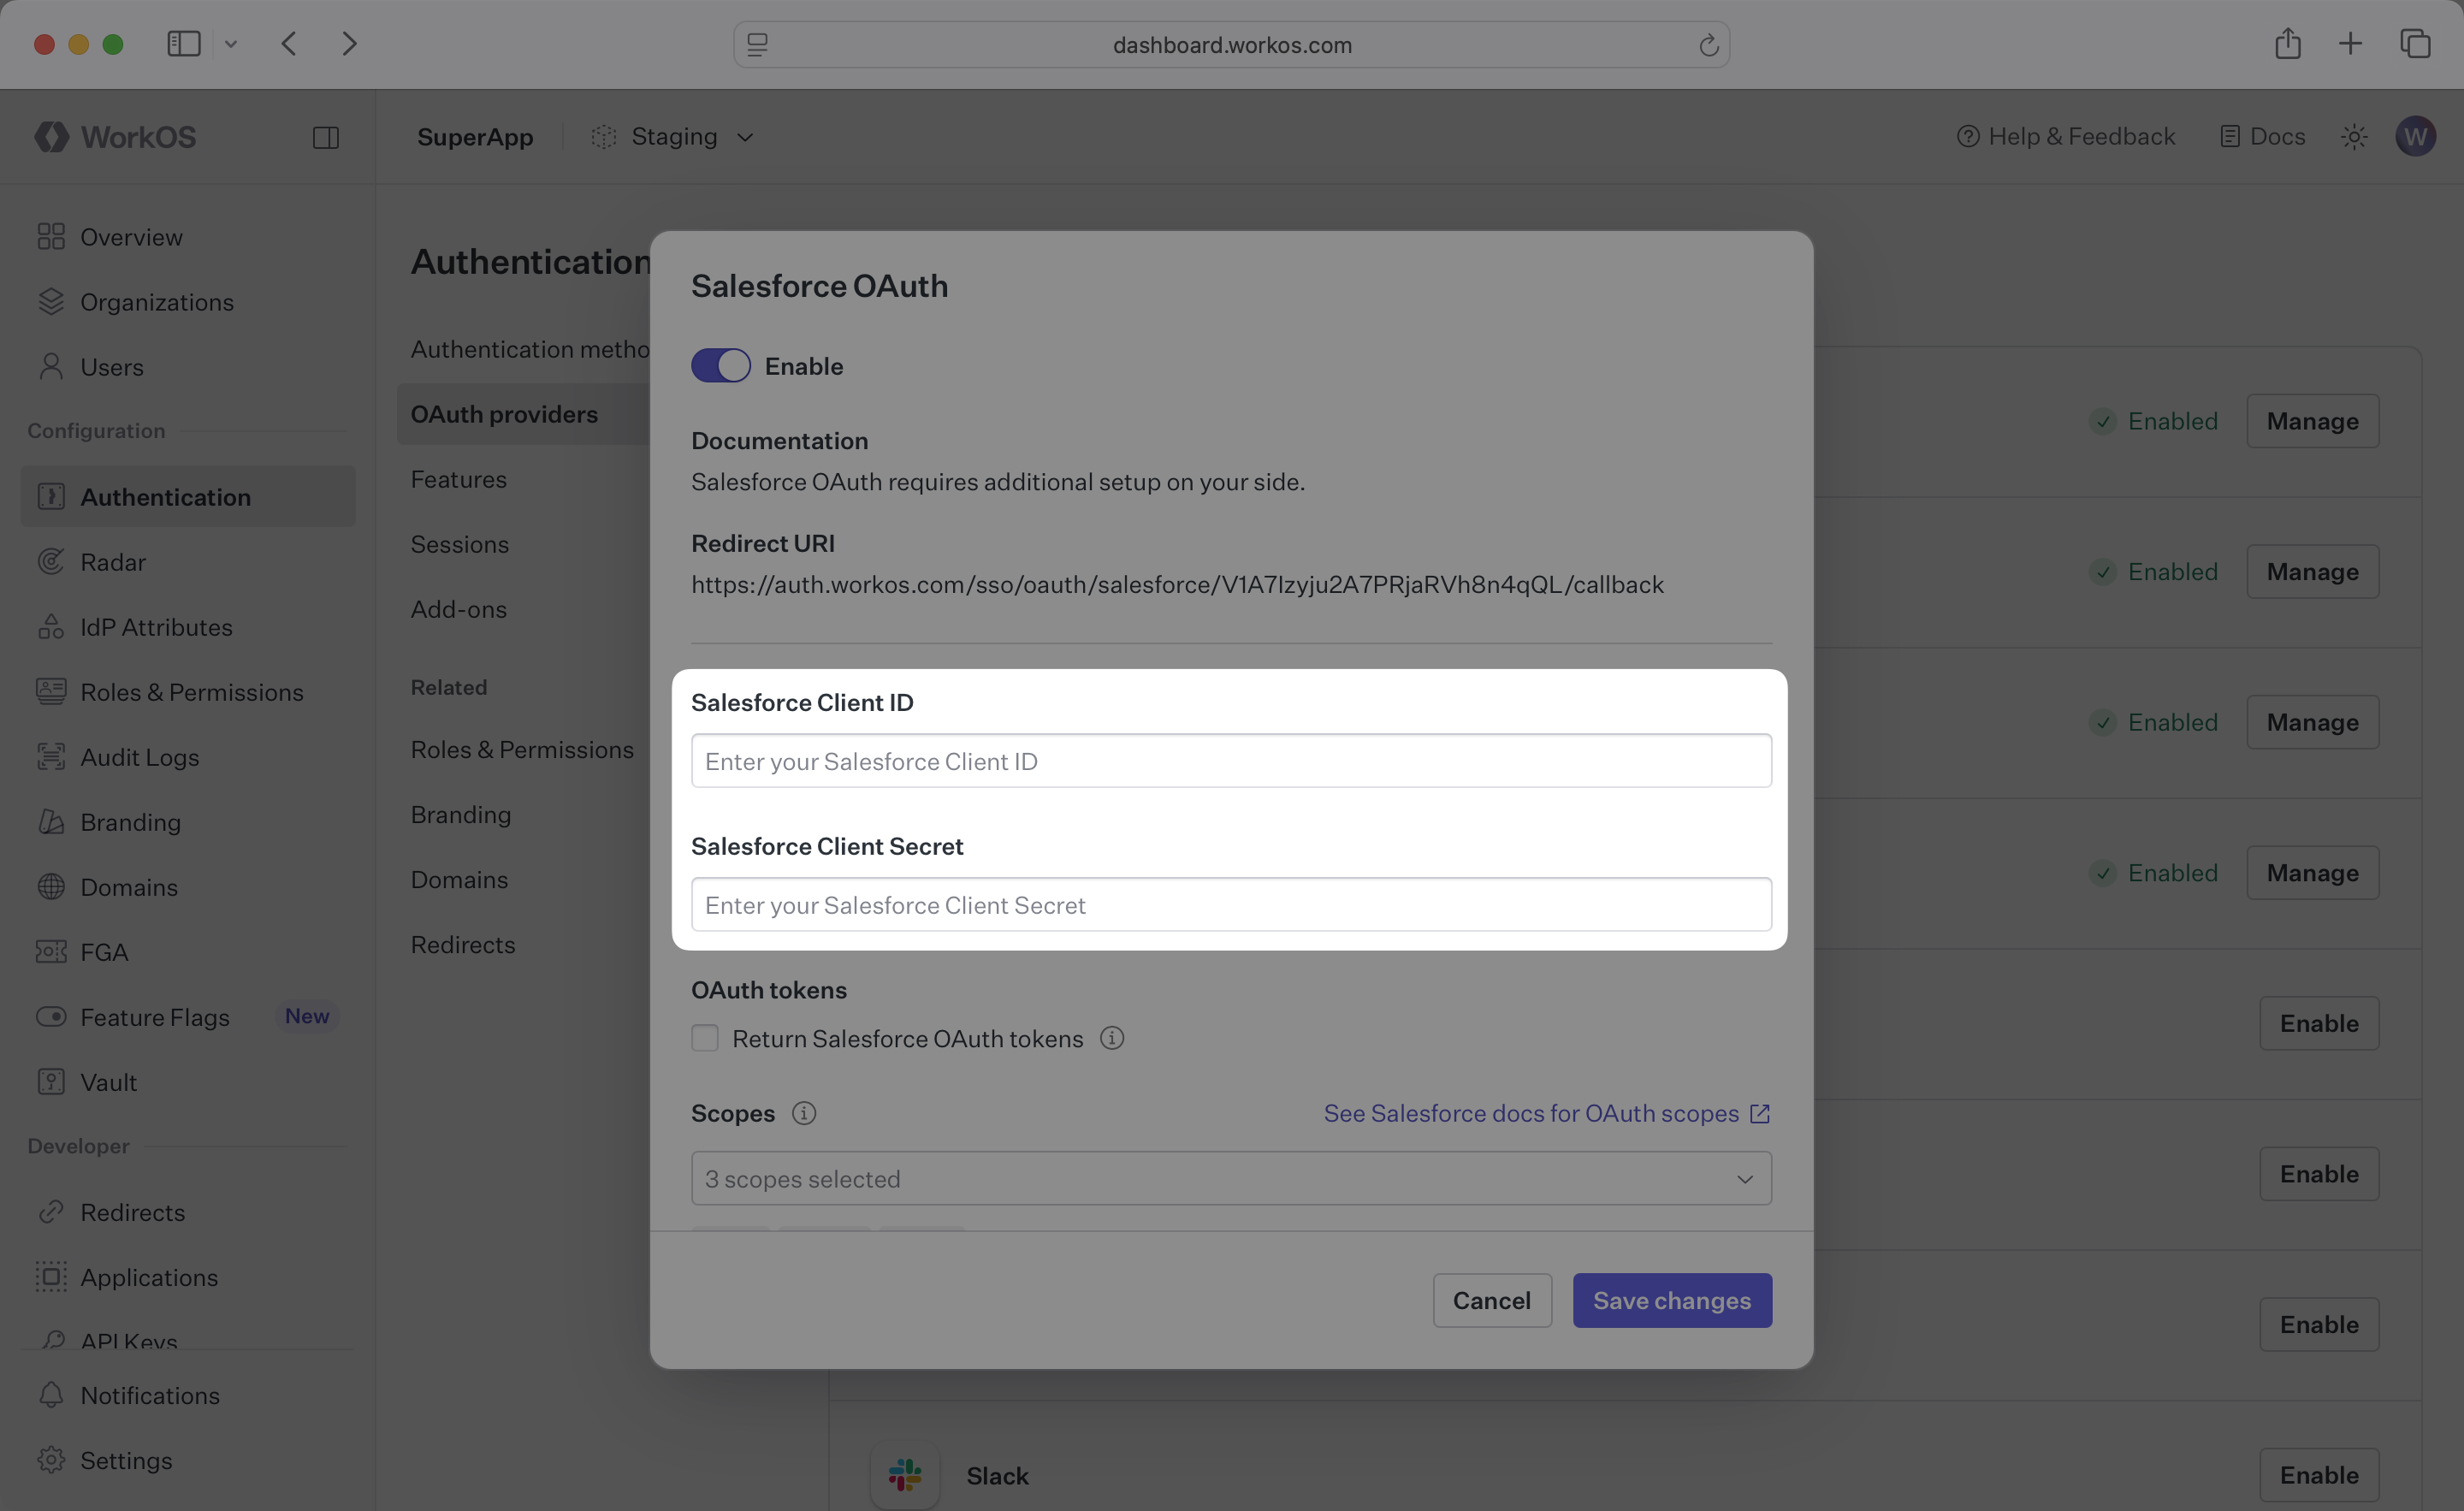Open Organizations in the sidebar menu
2464x1511 pixels.
(x=157, y=302)
